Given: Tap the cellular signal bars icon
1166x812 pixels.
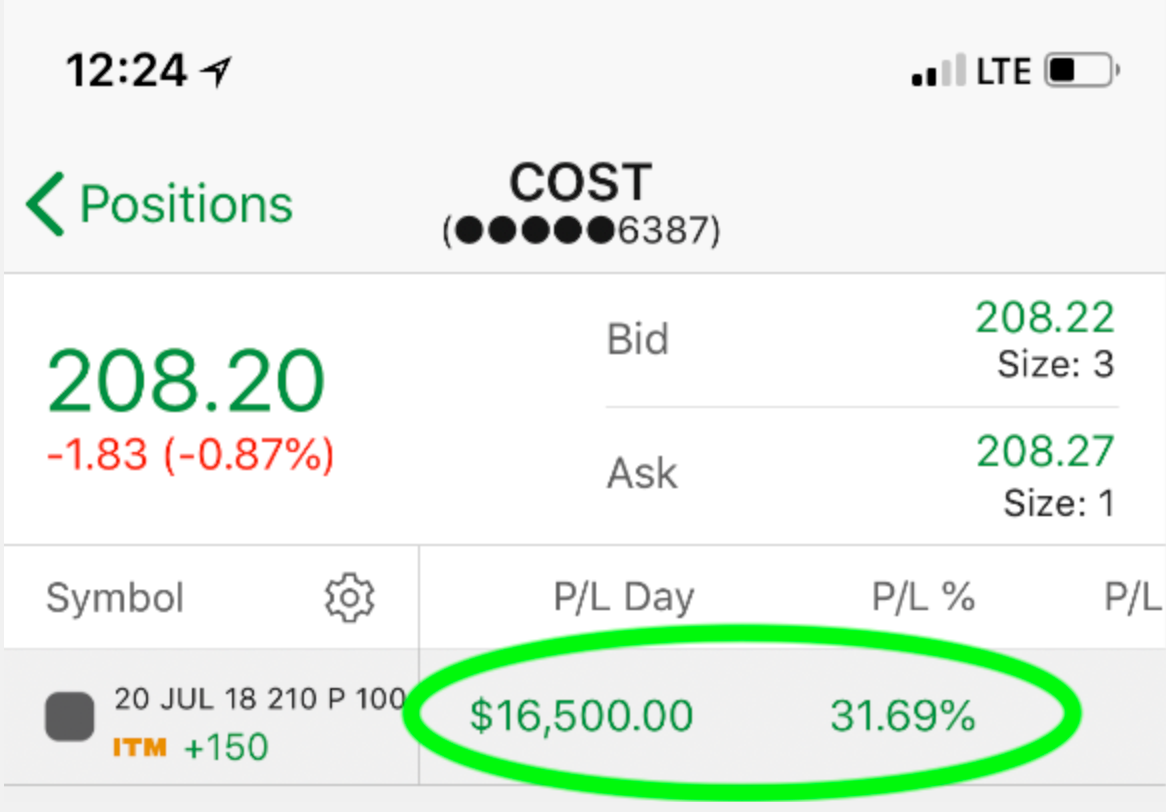Looking at the screenshot, I should [938, 71].
